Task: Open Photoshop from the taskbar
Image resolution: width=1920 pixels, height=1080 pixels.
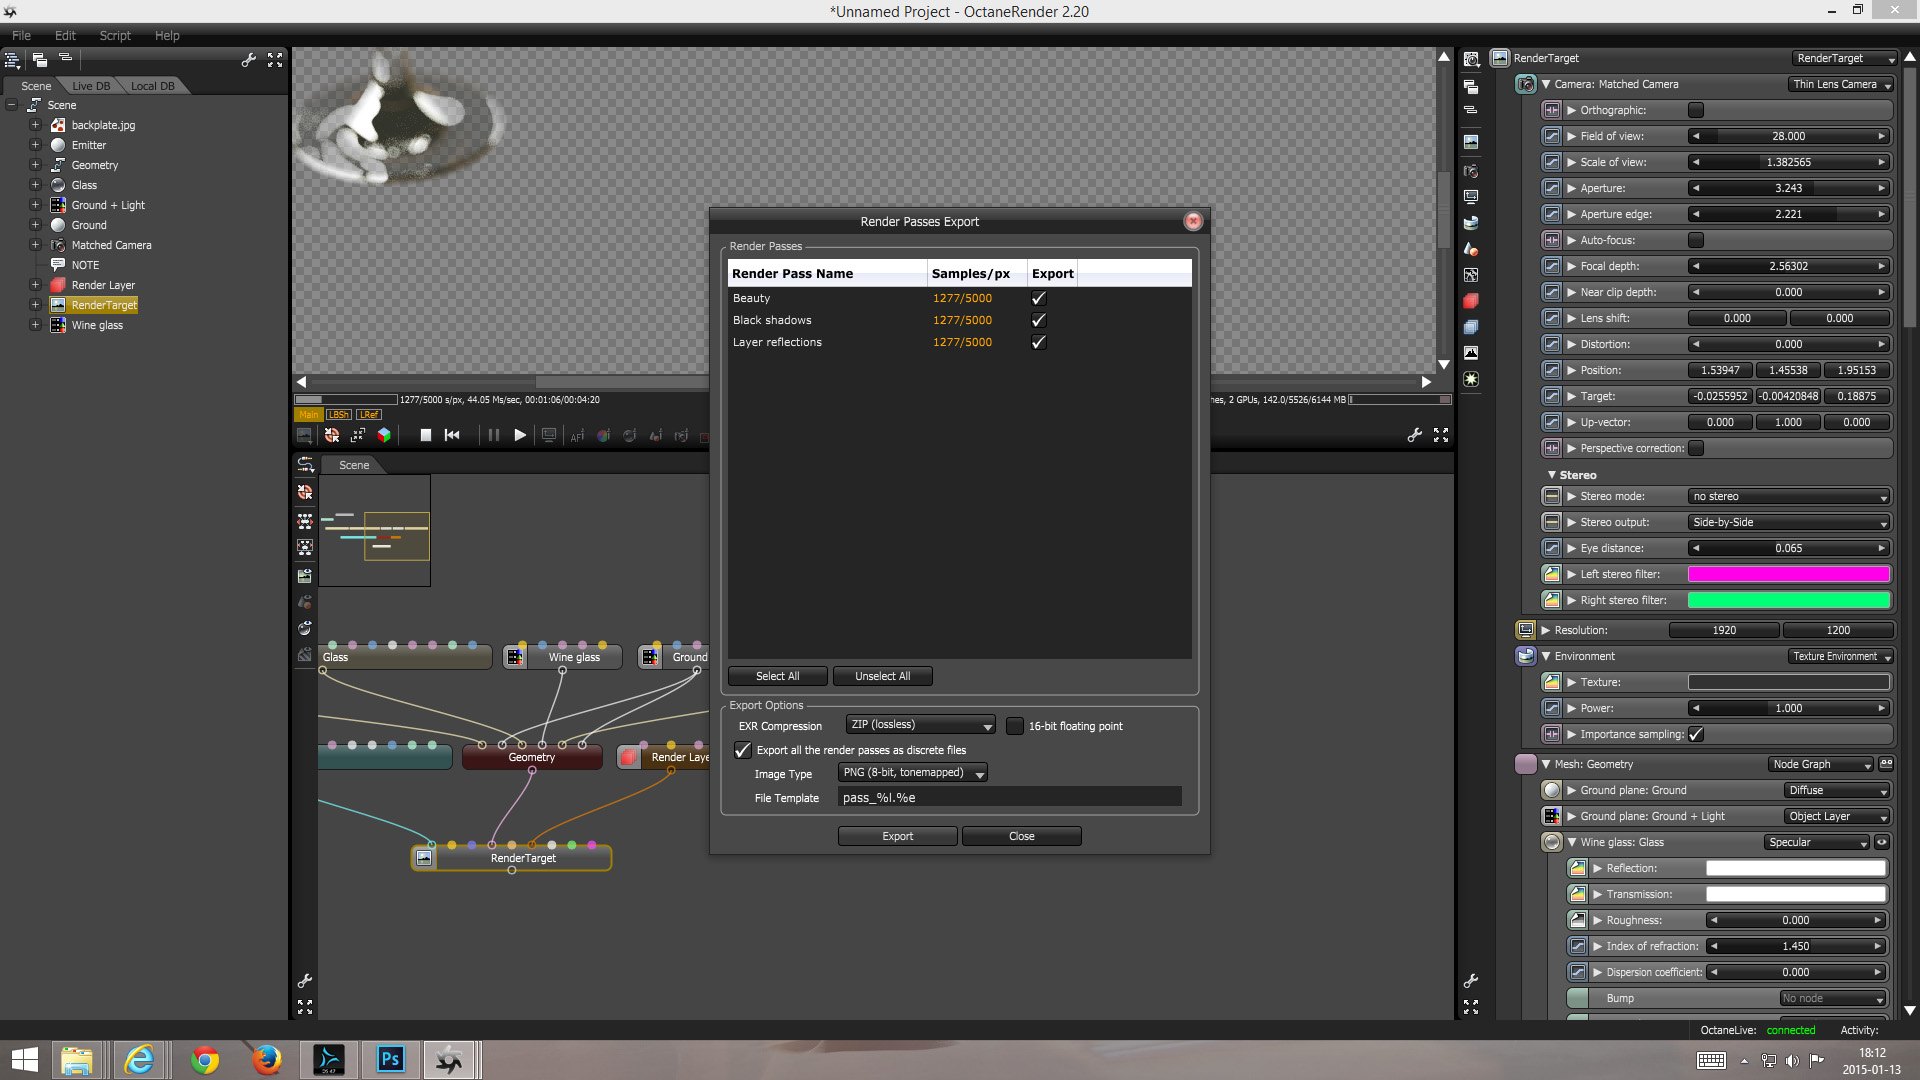Action: 390,1059
